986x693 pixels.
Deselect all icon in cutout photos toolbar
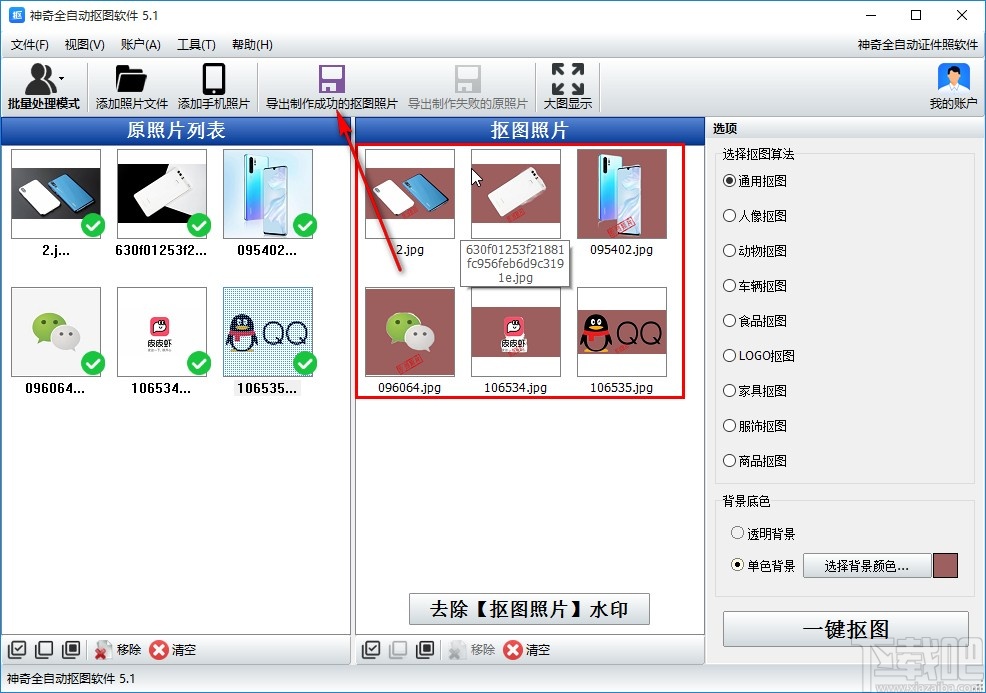click(398, 649)
